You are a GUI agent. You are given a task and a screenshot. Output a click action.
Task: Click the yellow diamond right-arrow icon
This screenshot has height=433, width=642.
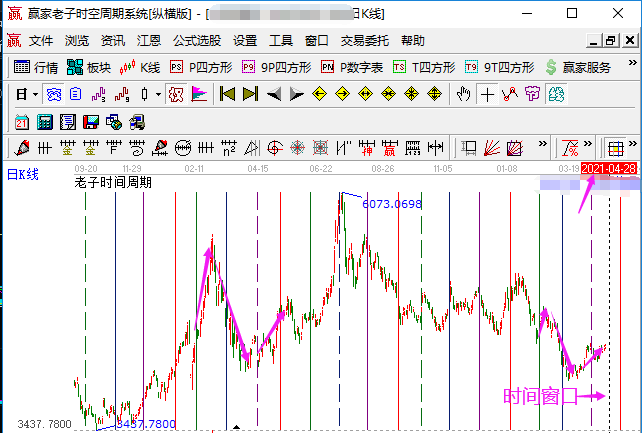tap(342, 94)
